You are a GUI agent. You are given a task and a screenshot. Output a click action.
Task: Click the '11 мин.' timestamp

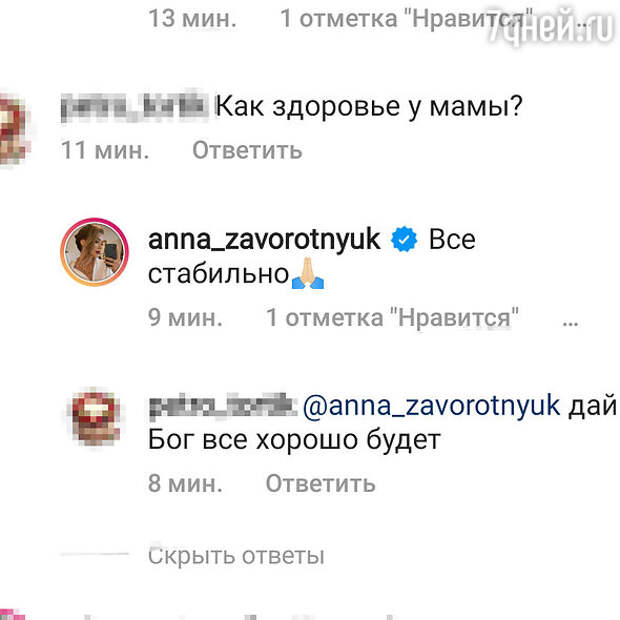click(105, 151)
